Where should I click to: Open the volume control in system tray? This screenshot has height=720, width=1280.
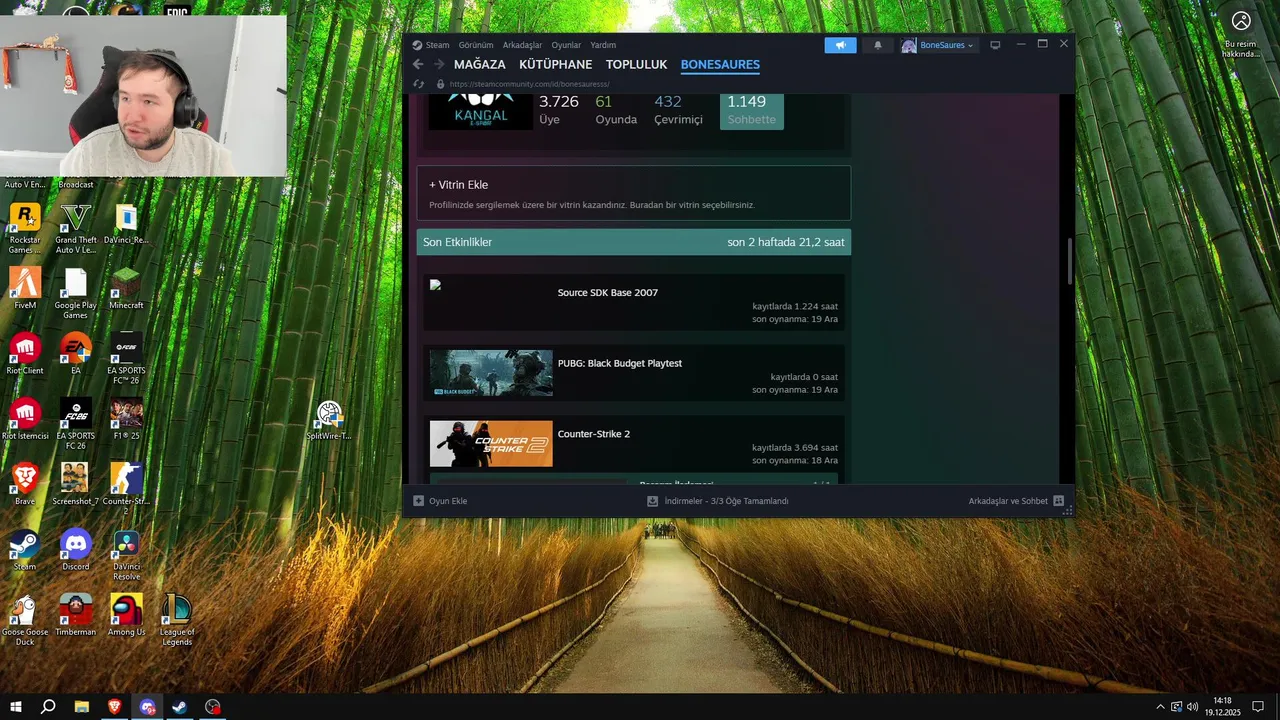pos(1192,707)
